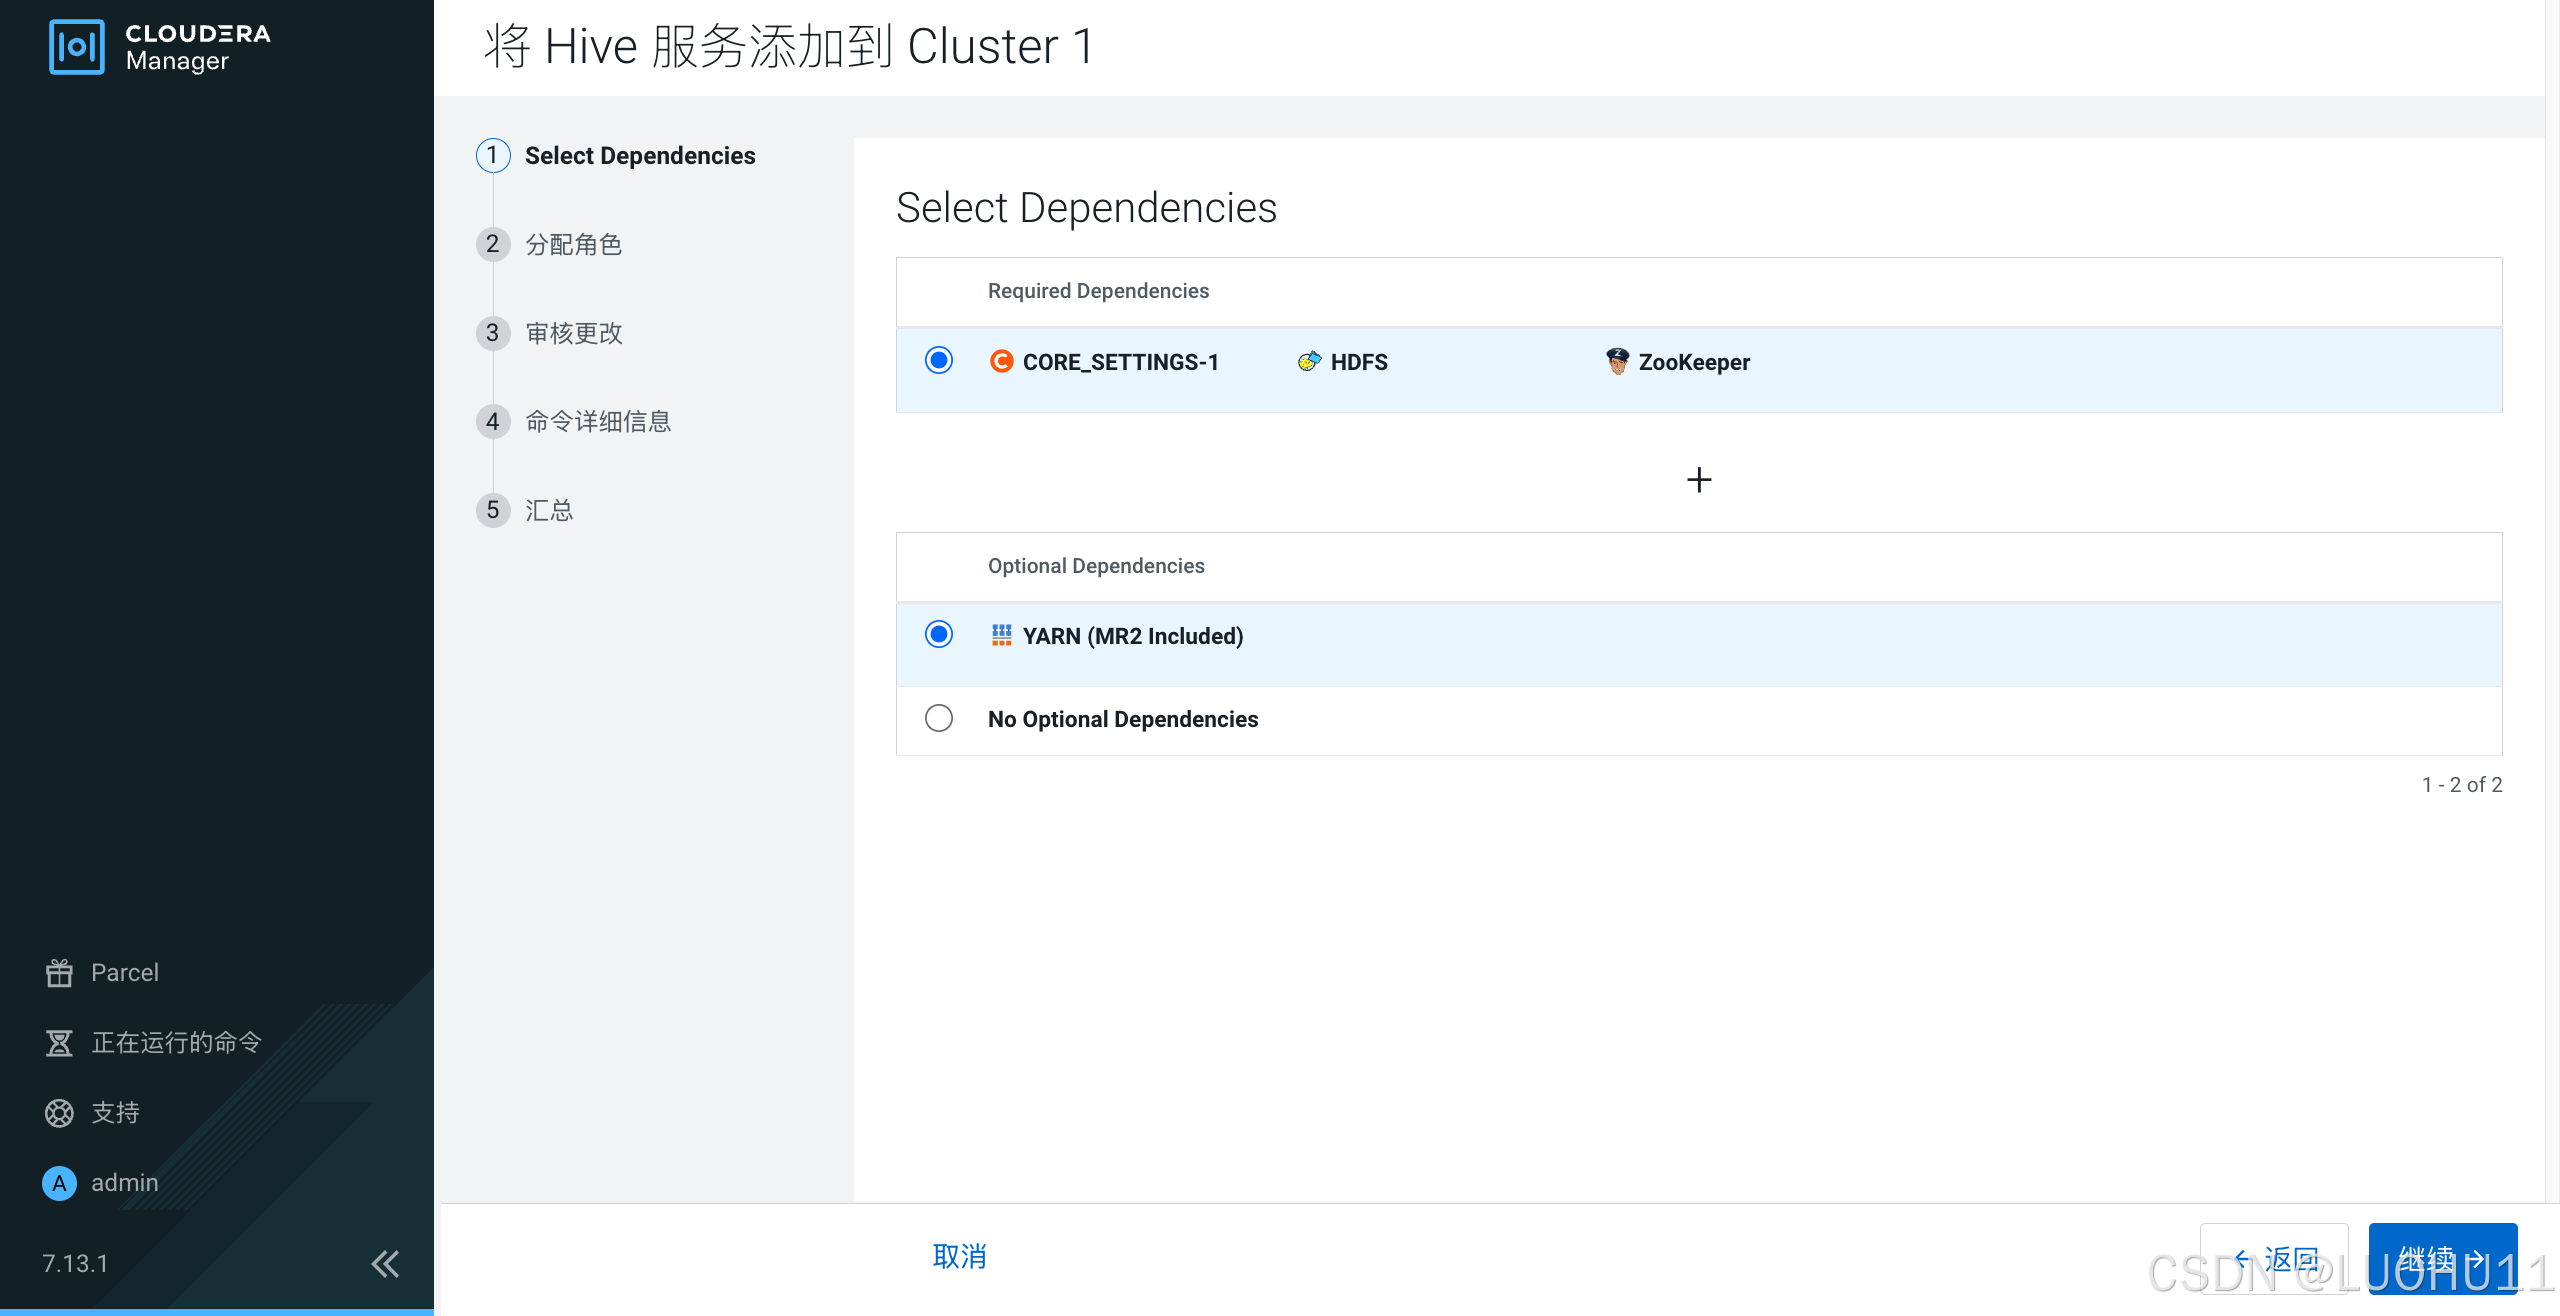Viewport: 2560px width, 1316px height.
Task: Click the running commands hourglass icon
Action: tap(59, 1042)
